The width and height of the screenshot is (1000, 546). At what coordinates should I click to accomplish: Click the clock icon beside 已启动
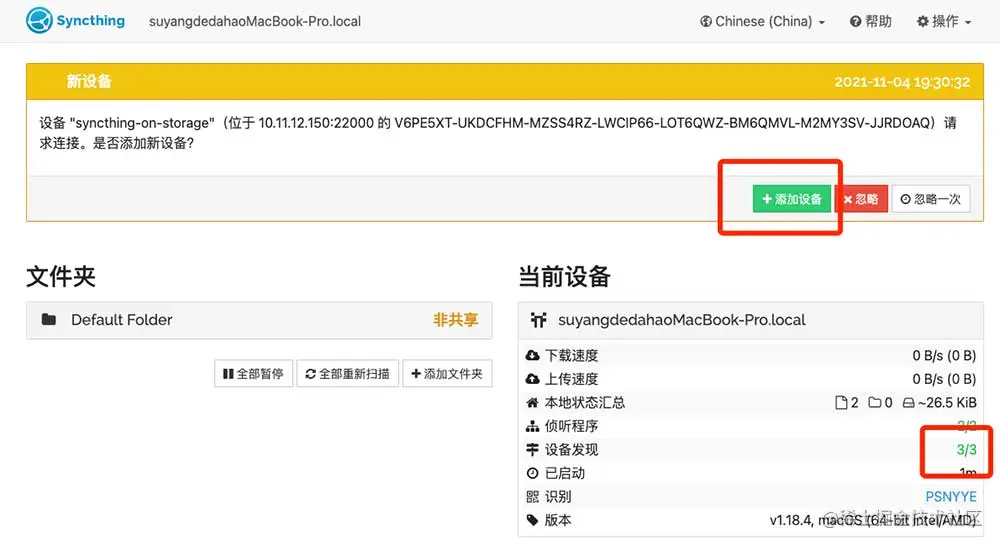(533, 473)
